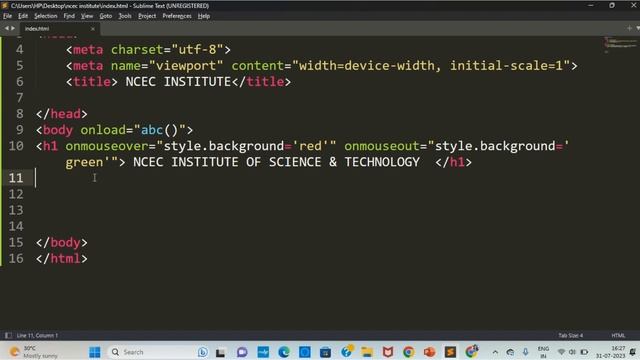Click line number 9 in the gutter
Viewport: 640px width, 360px height.
[19, 130]
